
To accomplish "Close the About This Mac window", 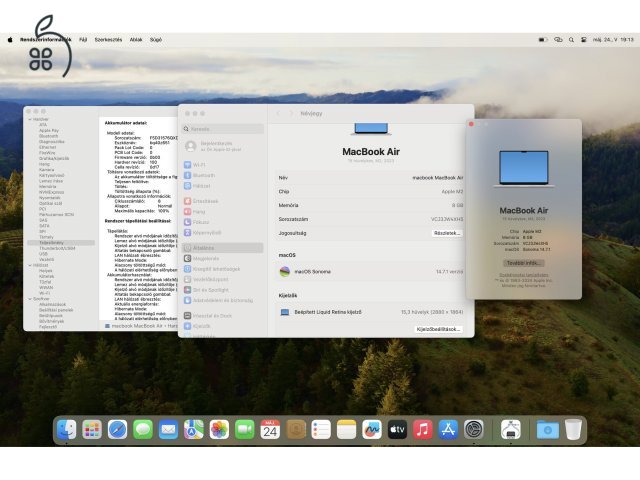I will [x=471, y=124].
